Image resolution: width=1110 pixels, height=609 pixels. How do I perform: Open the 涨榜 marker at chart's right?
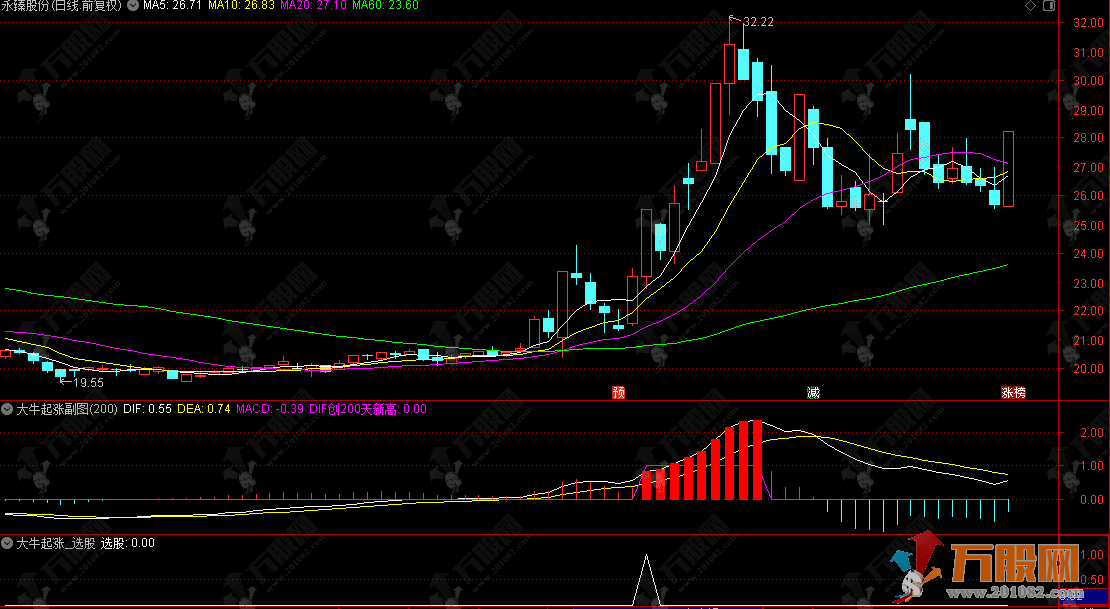(1013, 392)
